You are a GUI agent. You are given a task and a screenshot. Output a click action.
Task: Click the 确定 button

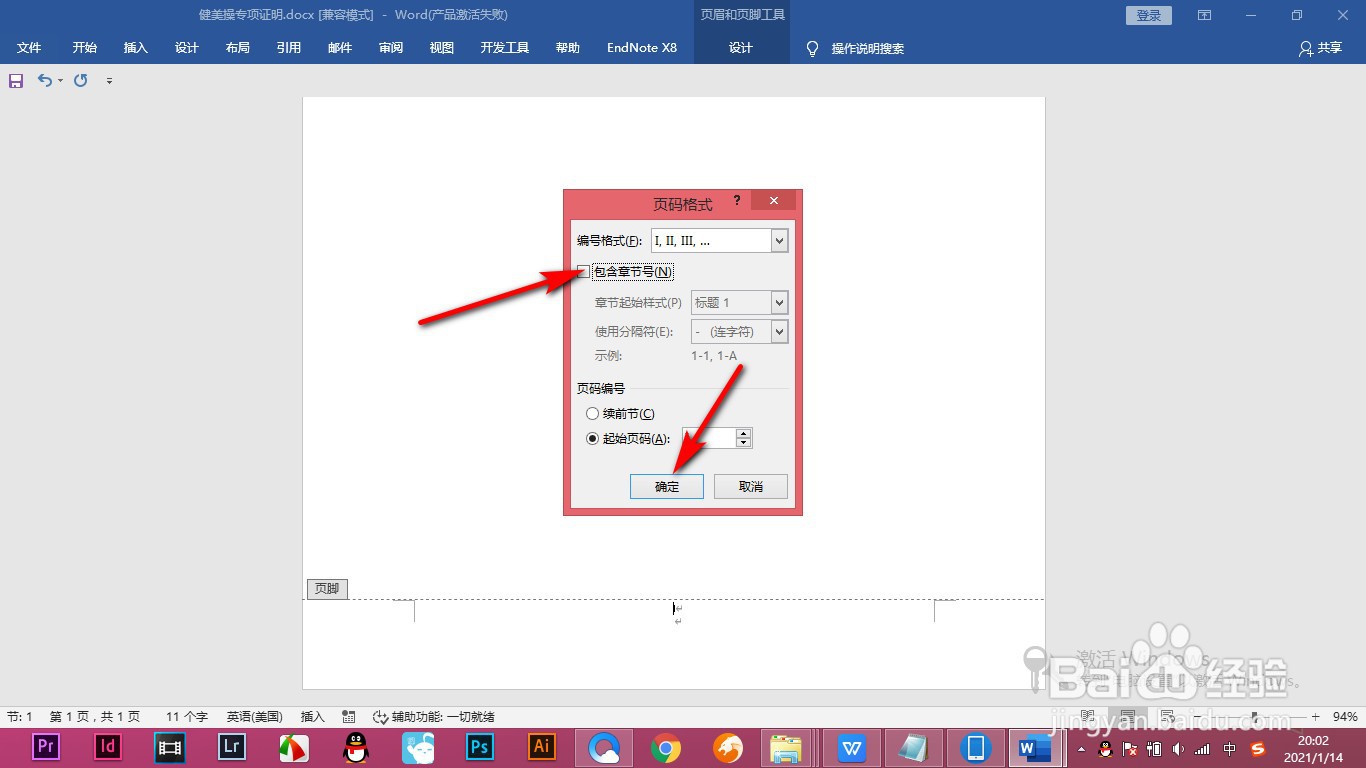667,486
